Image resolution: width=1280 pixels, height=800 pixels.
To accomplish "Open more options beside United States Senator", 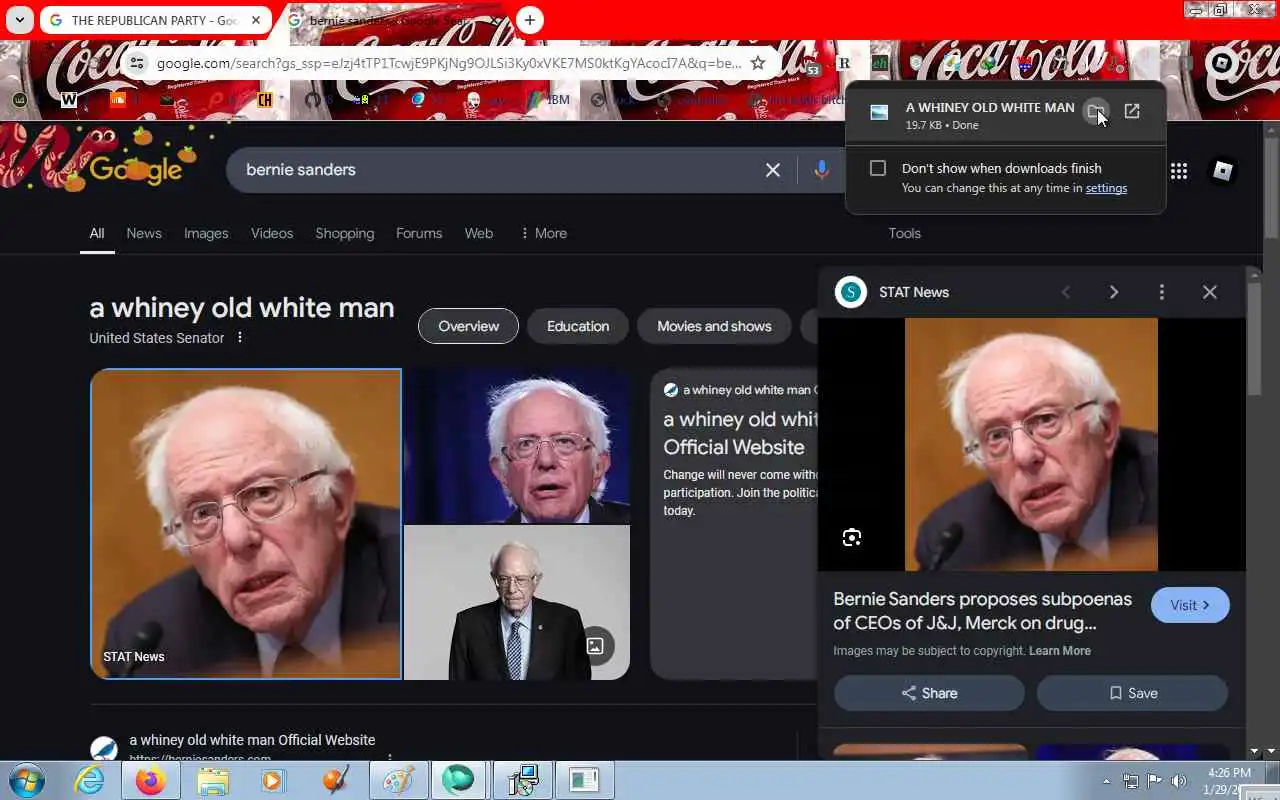I will point(240,338).
